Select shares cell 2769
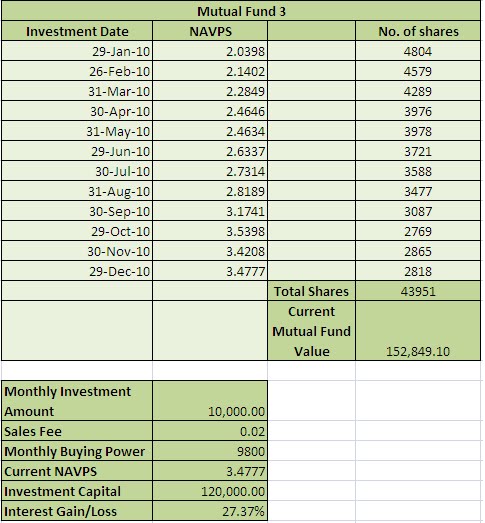The image size is (485, 523). point(418,231)
